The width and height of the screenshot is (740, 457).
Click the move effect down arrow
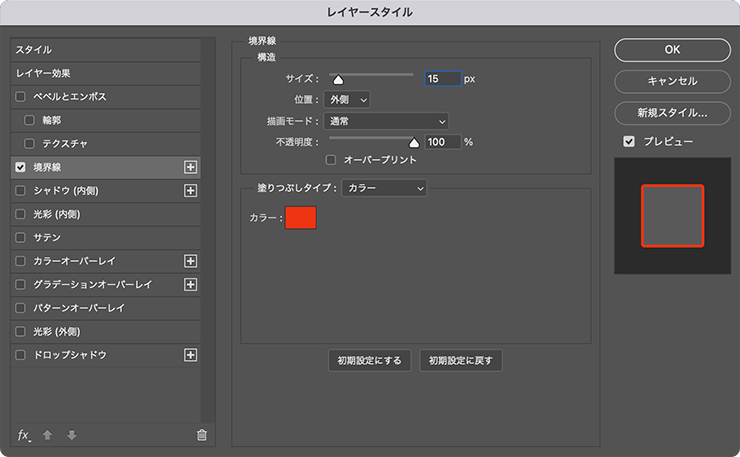click(71, 435)
